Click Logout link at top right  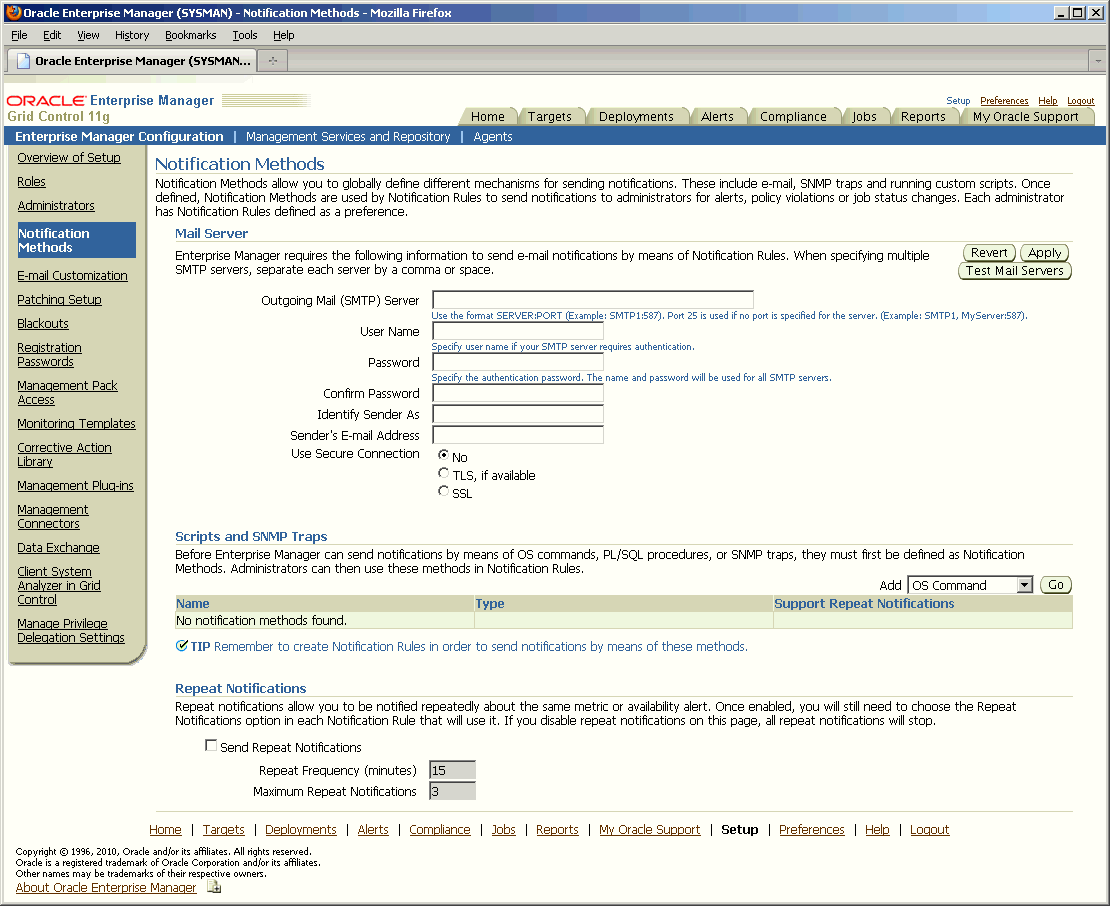tap(1080, 101)
